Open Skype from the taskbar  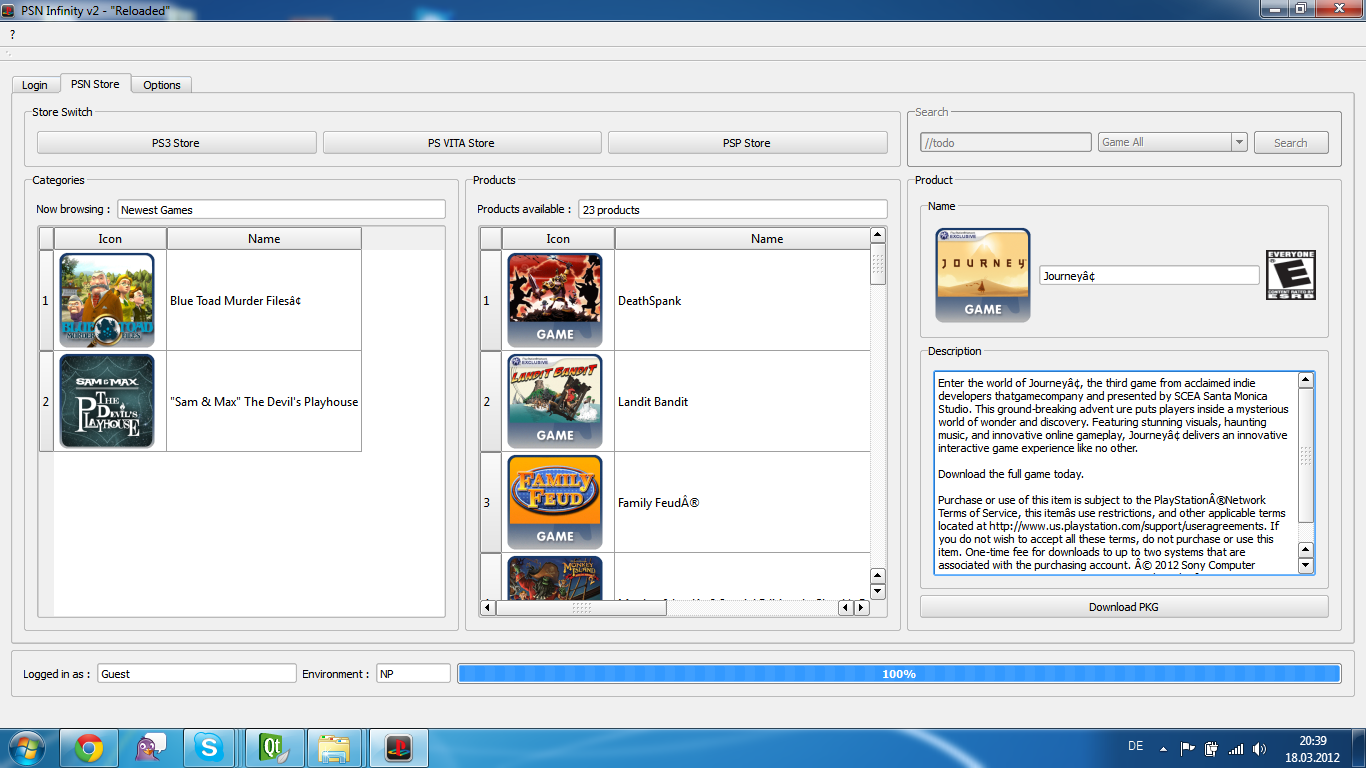(211, 748)
